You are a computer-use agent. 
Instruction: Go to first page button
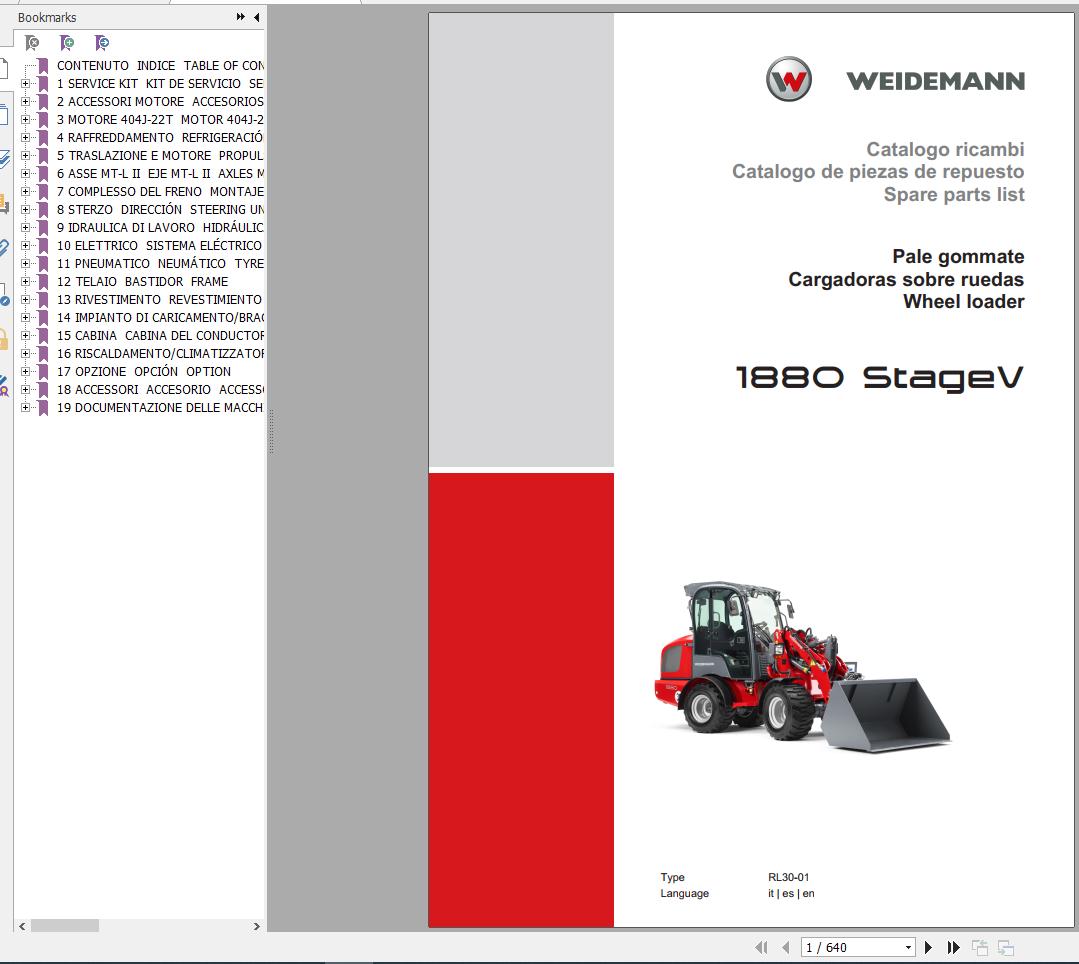point(760,947)
